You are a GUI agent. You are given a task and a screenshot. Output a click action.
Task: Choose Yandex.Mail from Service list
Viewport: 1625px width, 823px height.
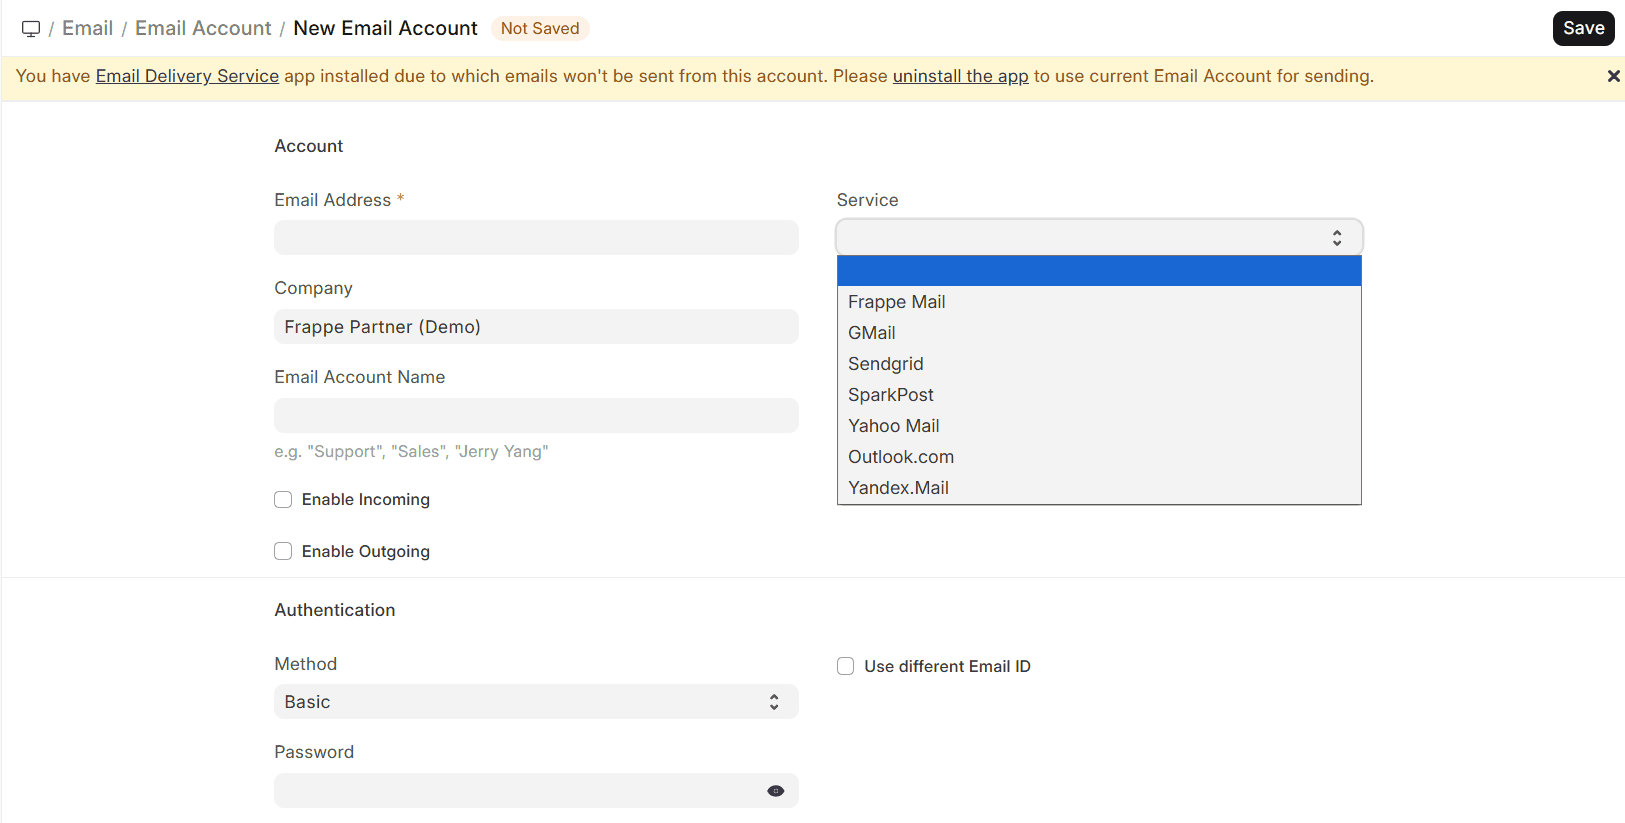[x=1099, y=488]
